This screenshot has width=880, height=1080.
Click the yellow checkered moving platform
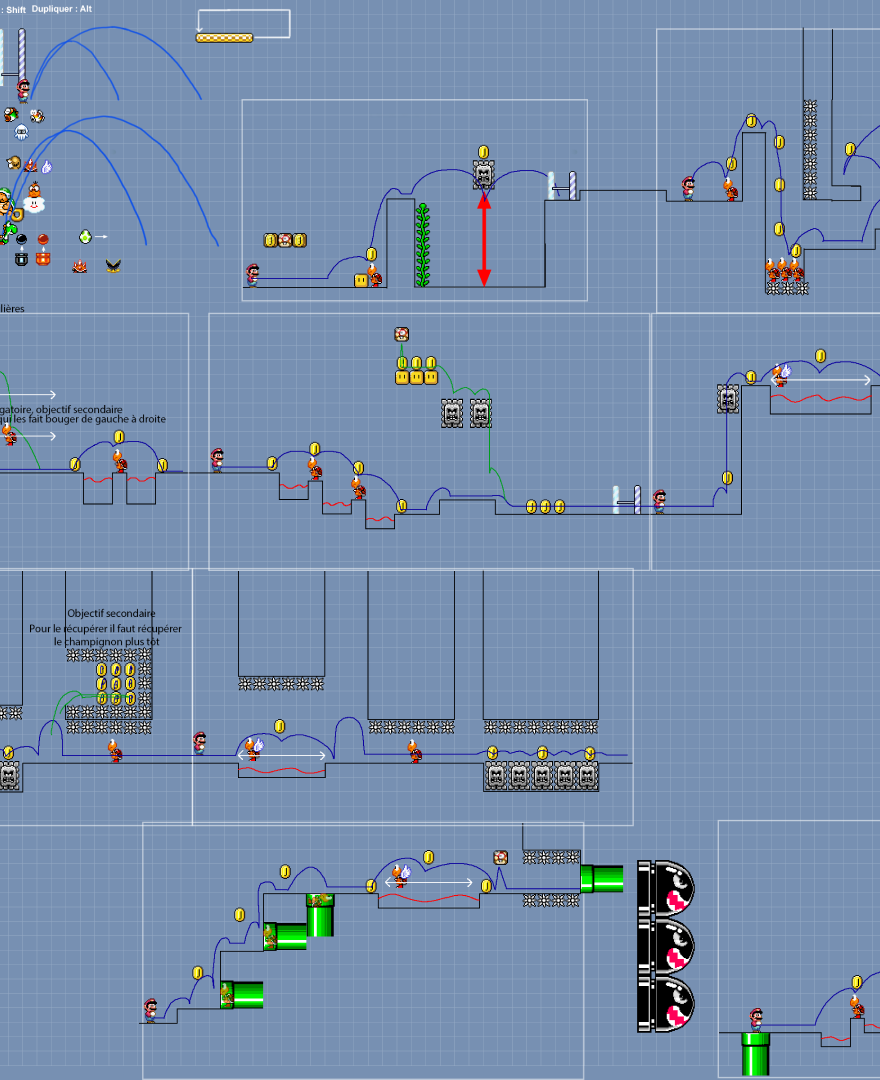tap(224, 38)
